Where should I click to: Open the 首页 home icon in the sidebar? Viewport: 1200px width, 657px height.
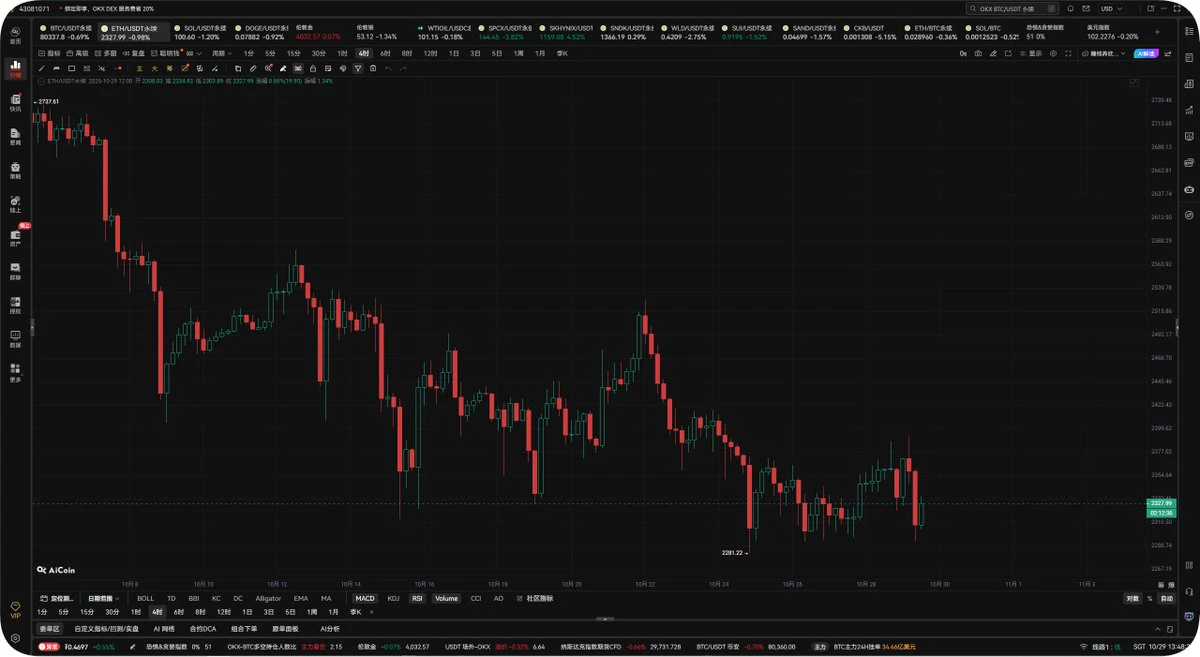15,36
